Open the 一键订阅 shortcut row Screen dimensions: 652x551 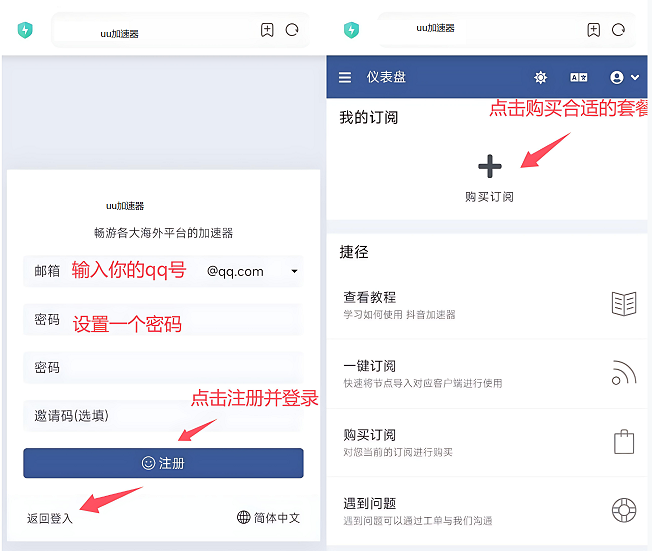coord(487,373)
